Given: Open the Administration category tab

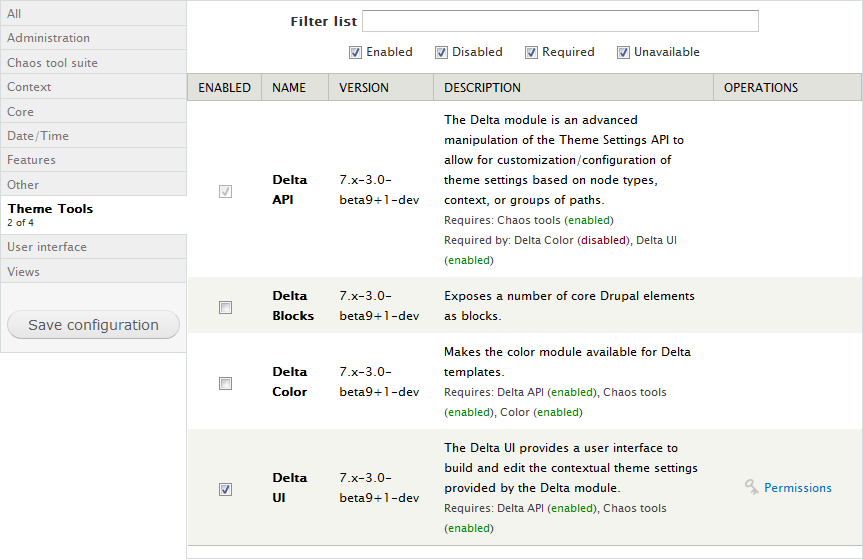Looking at the screenshot, I should point(93,38).
